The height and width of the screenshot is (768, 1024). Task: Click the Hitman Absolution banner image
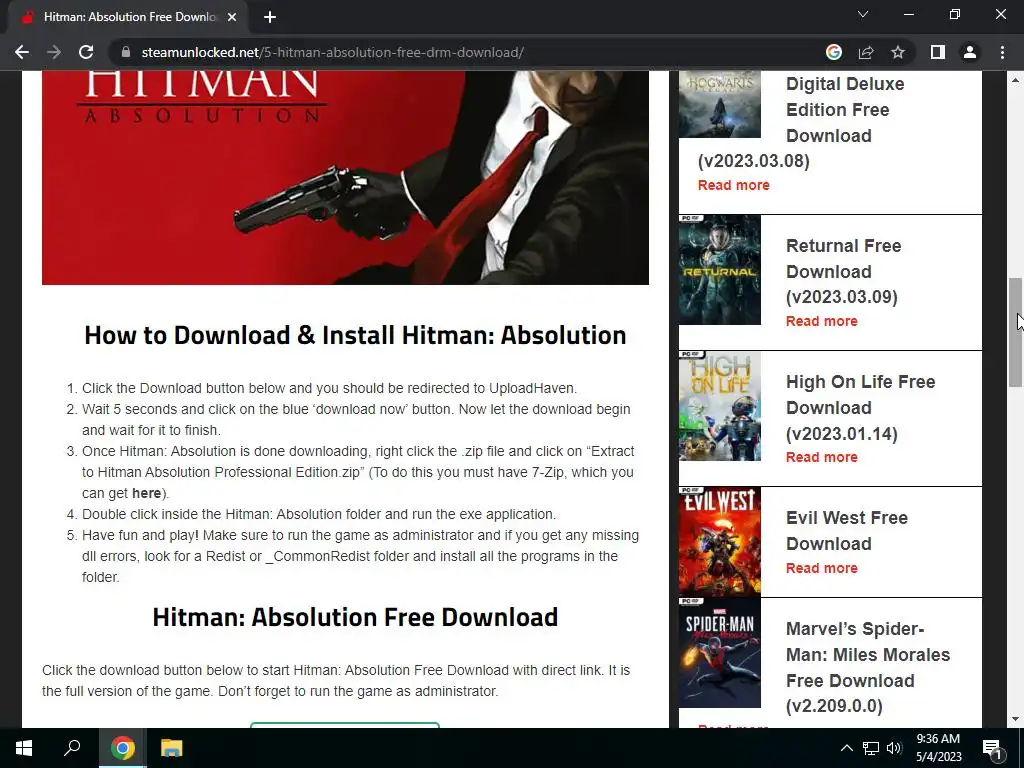[x=345, y=178]
